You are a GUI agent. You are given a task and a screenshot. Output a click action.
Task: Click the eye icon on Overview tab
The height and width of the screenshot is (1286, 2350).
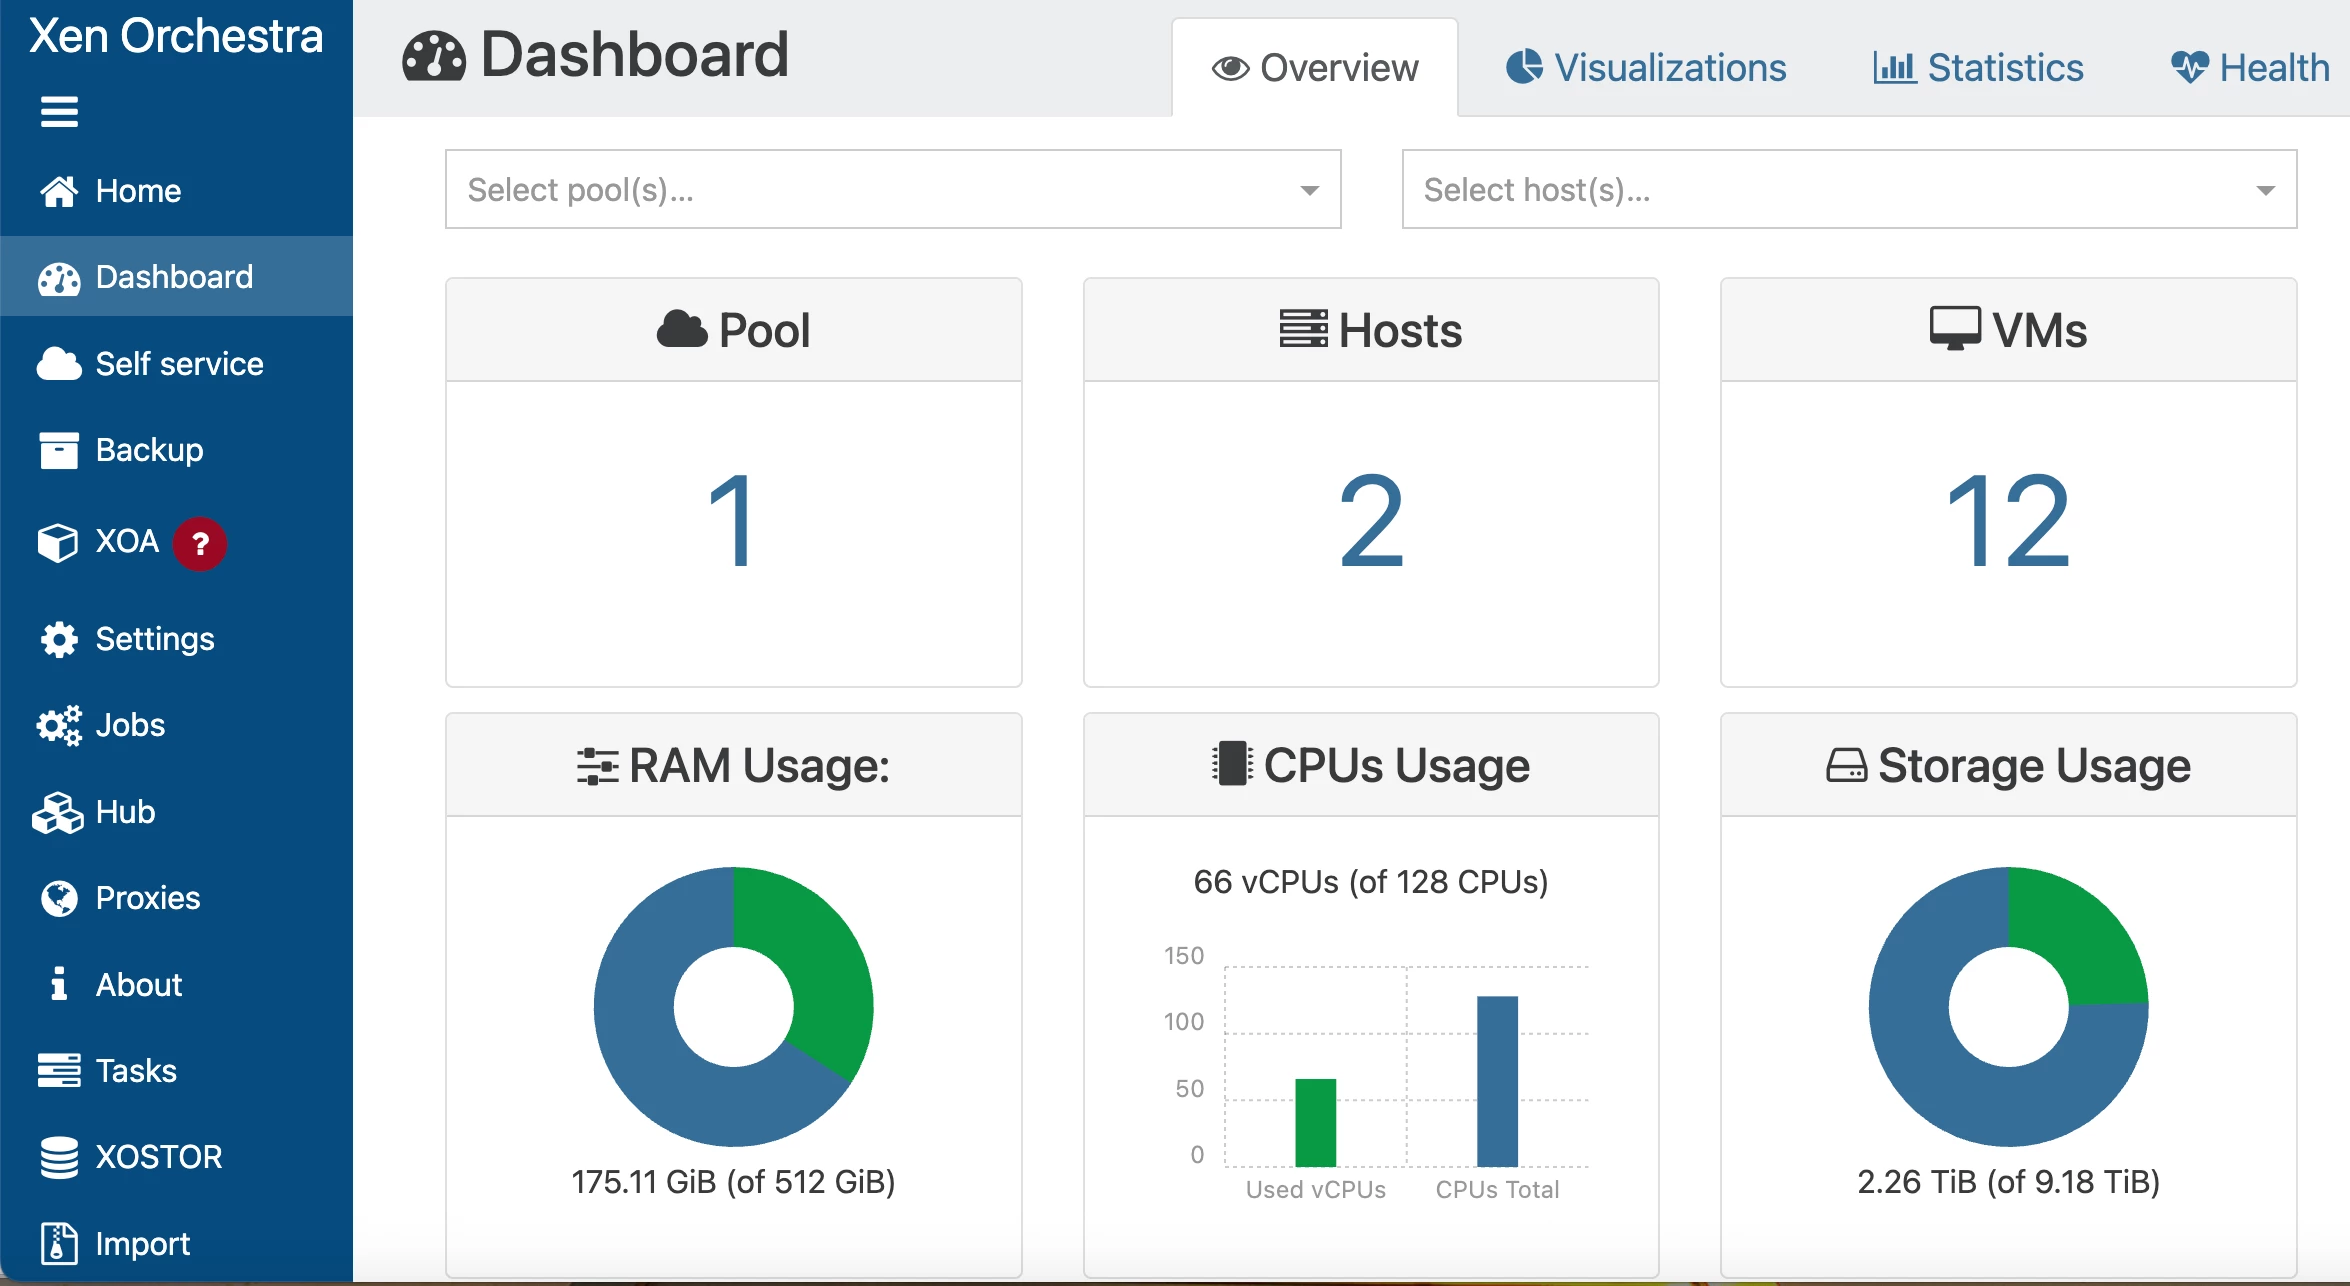(x=1230, y=68)
